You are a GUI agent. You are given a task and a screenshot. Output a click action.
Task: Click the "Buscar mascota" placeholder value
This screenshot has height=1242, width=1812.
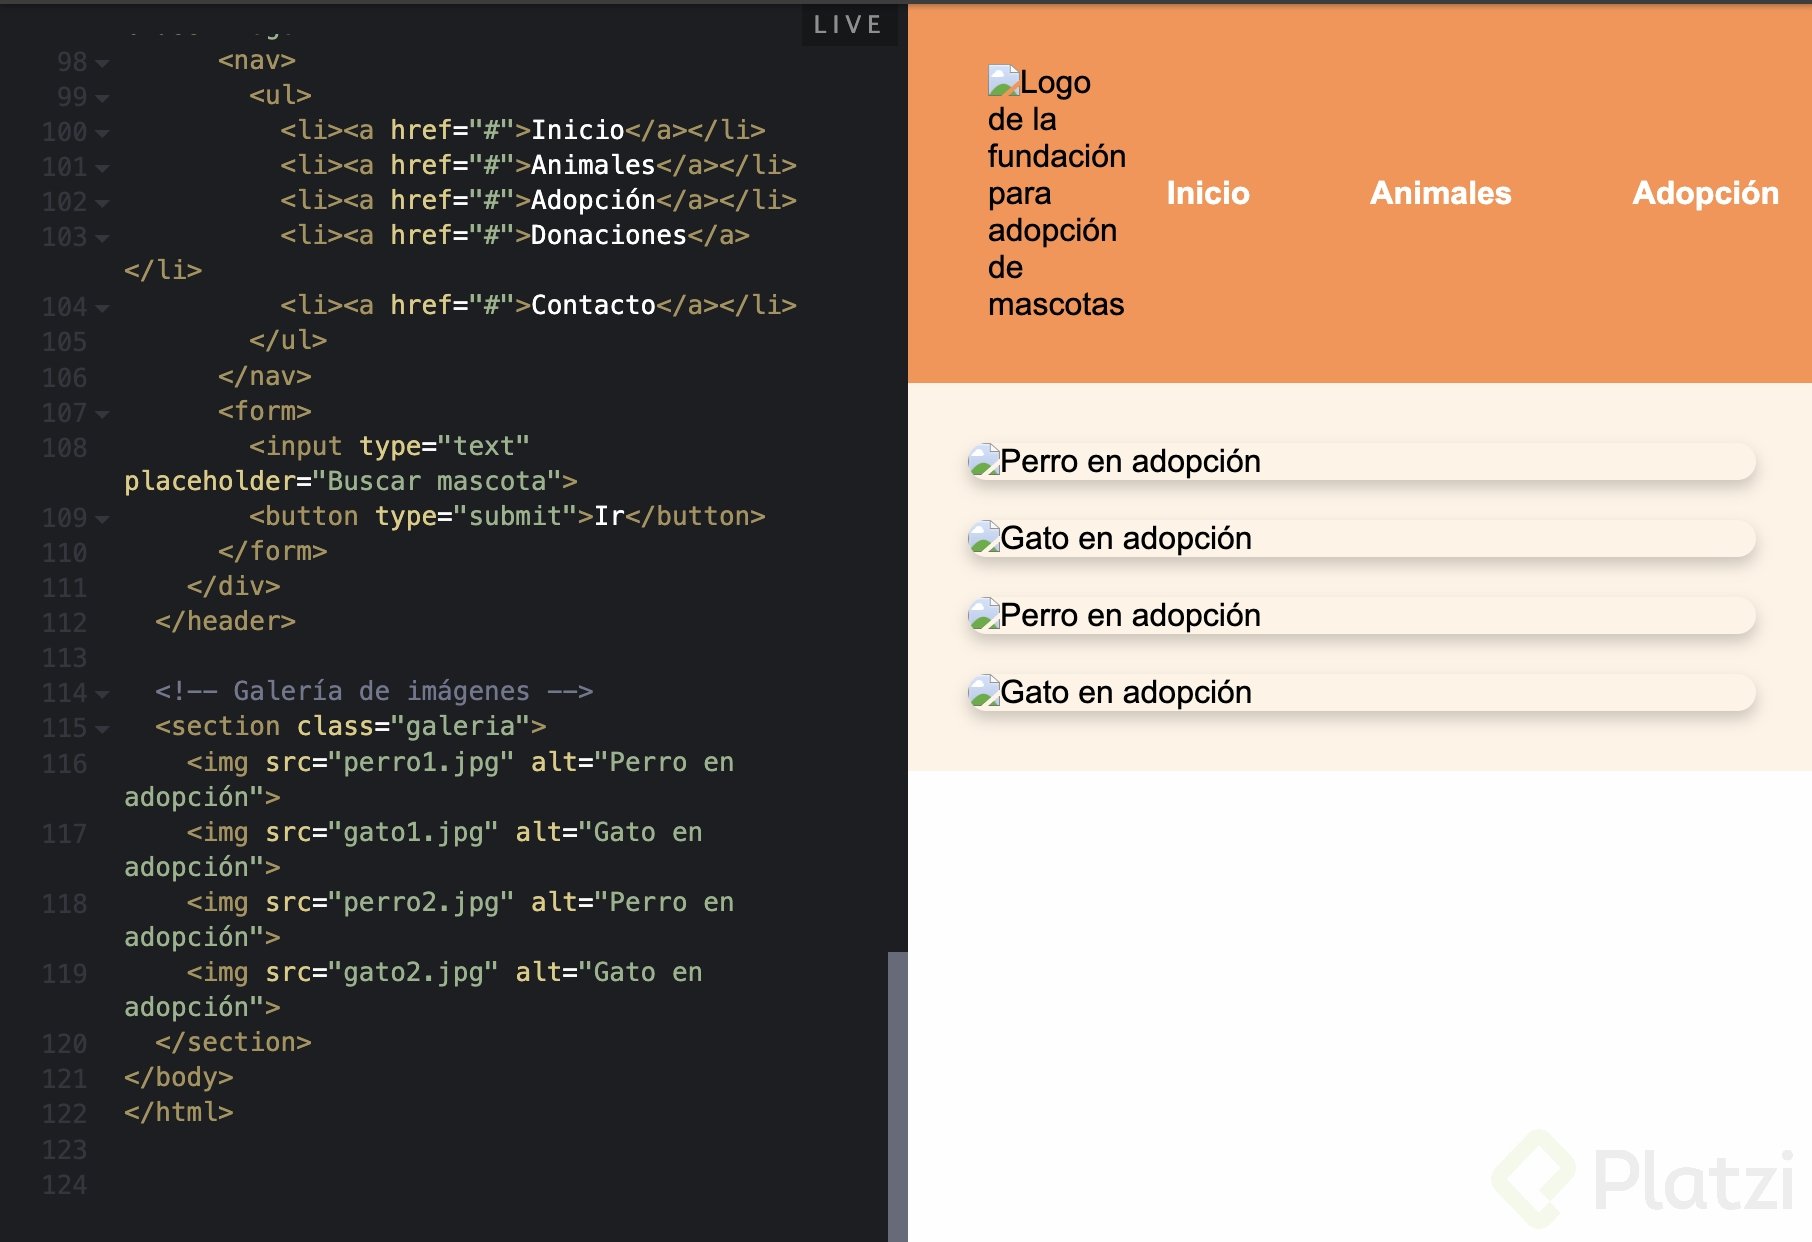[x=436, y=481]
